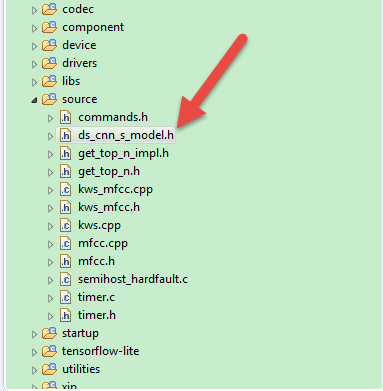This screenshot has height=391, width=383.
Task: Click the semihost_hardfault.c file icon
Action: point(66,280)
